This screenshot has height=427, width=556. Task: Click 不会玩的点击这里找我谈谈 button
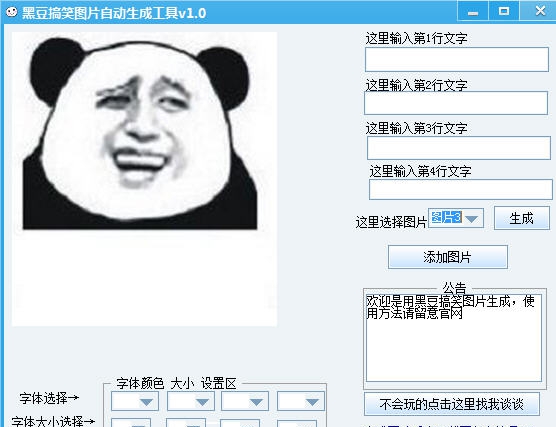pos(452,404)
